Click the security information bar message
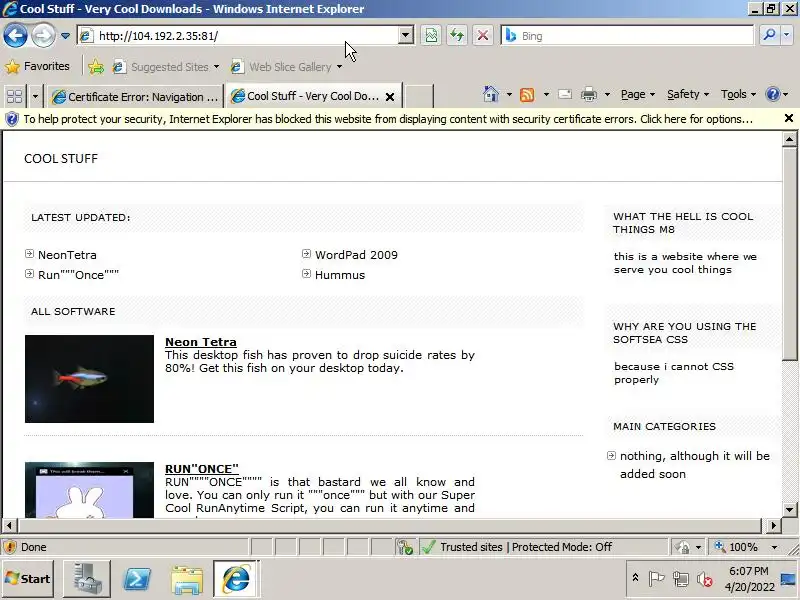Image resolution: width=800 pixels, height=600 pixels. coord(388,119)
